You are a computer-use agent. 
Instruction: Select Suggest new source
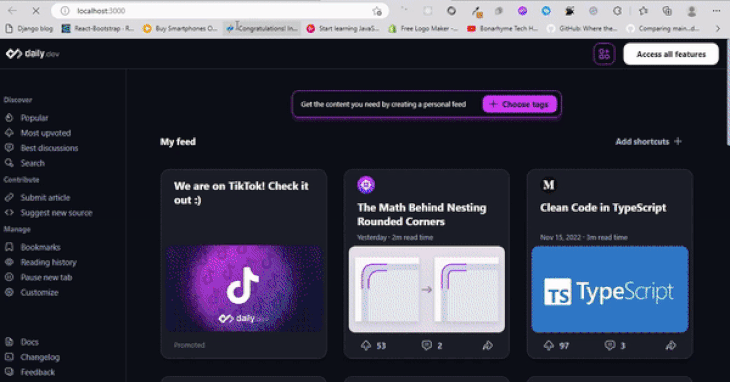pos(48,213)
